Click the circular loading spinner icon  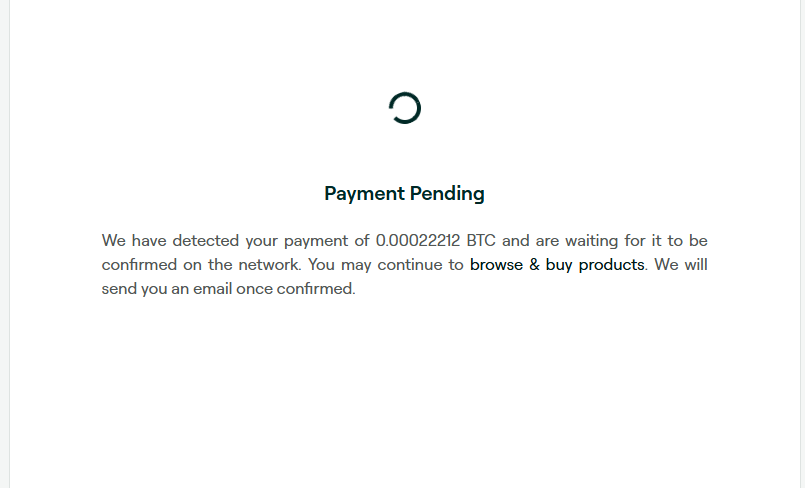point(405,108)
